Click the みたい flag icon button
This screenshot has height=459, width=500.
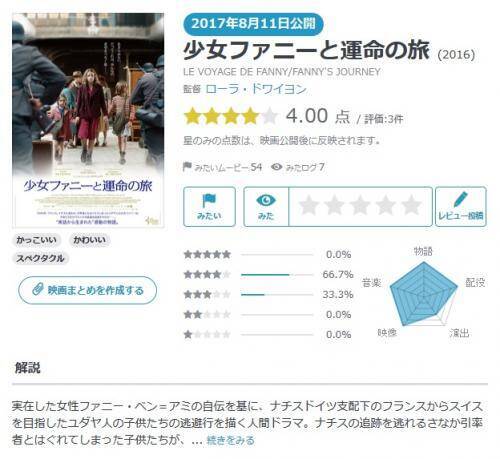pyautogui.click(x=209, y=207)
